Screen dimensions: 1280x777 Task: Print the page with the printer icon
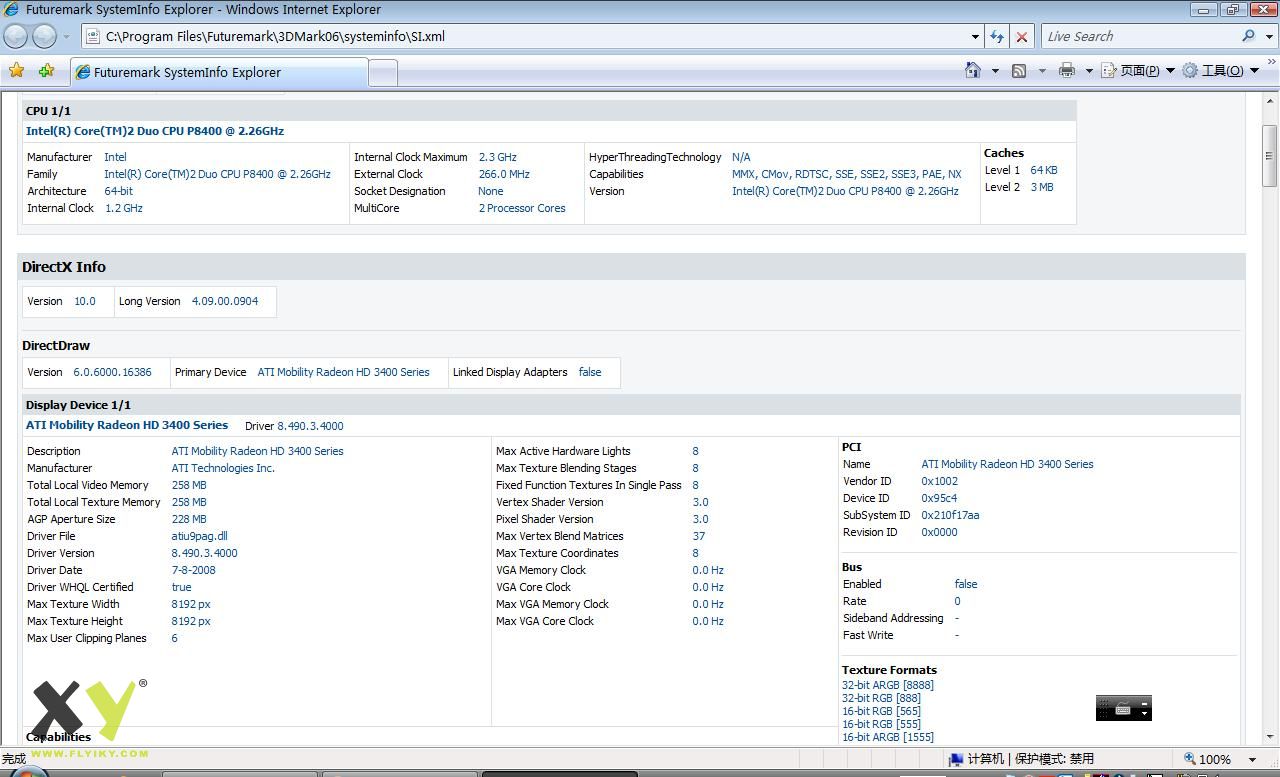[x=1066, y=71]
